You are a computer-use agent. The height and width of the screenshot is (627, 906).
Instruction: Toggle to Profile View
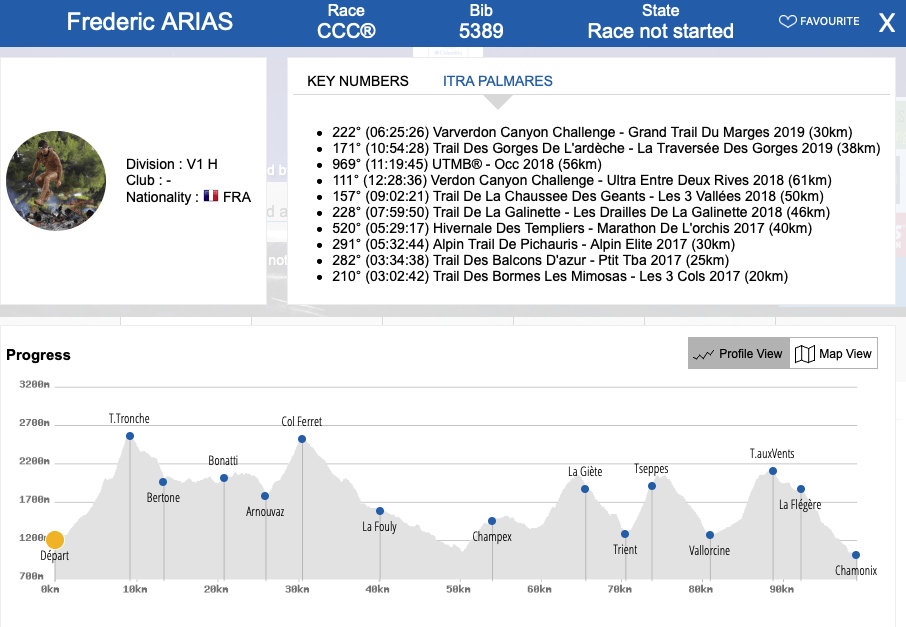coord(739,353)
